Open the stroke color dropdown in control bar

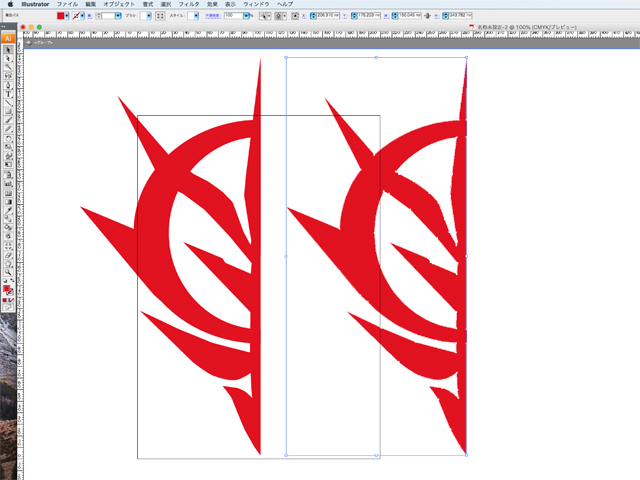pyautogui.click(x=82, y=16)
